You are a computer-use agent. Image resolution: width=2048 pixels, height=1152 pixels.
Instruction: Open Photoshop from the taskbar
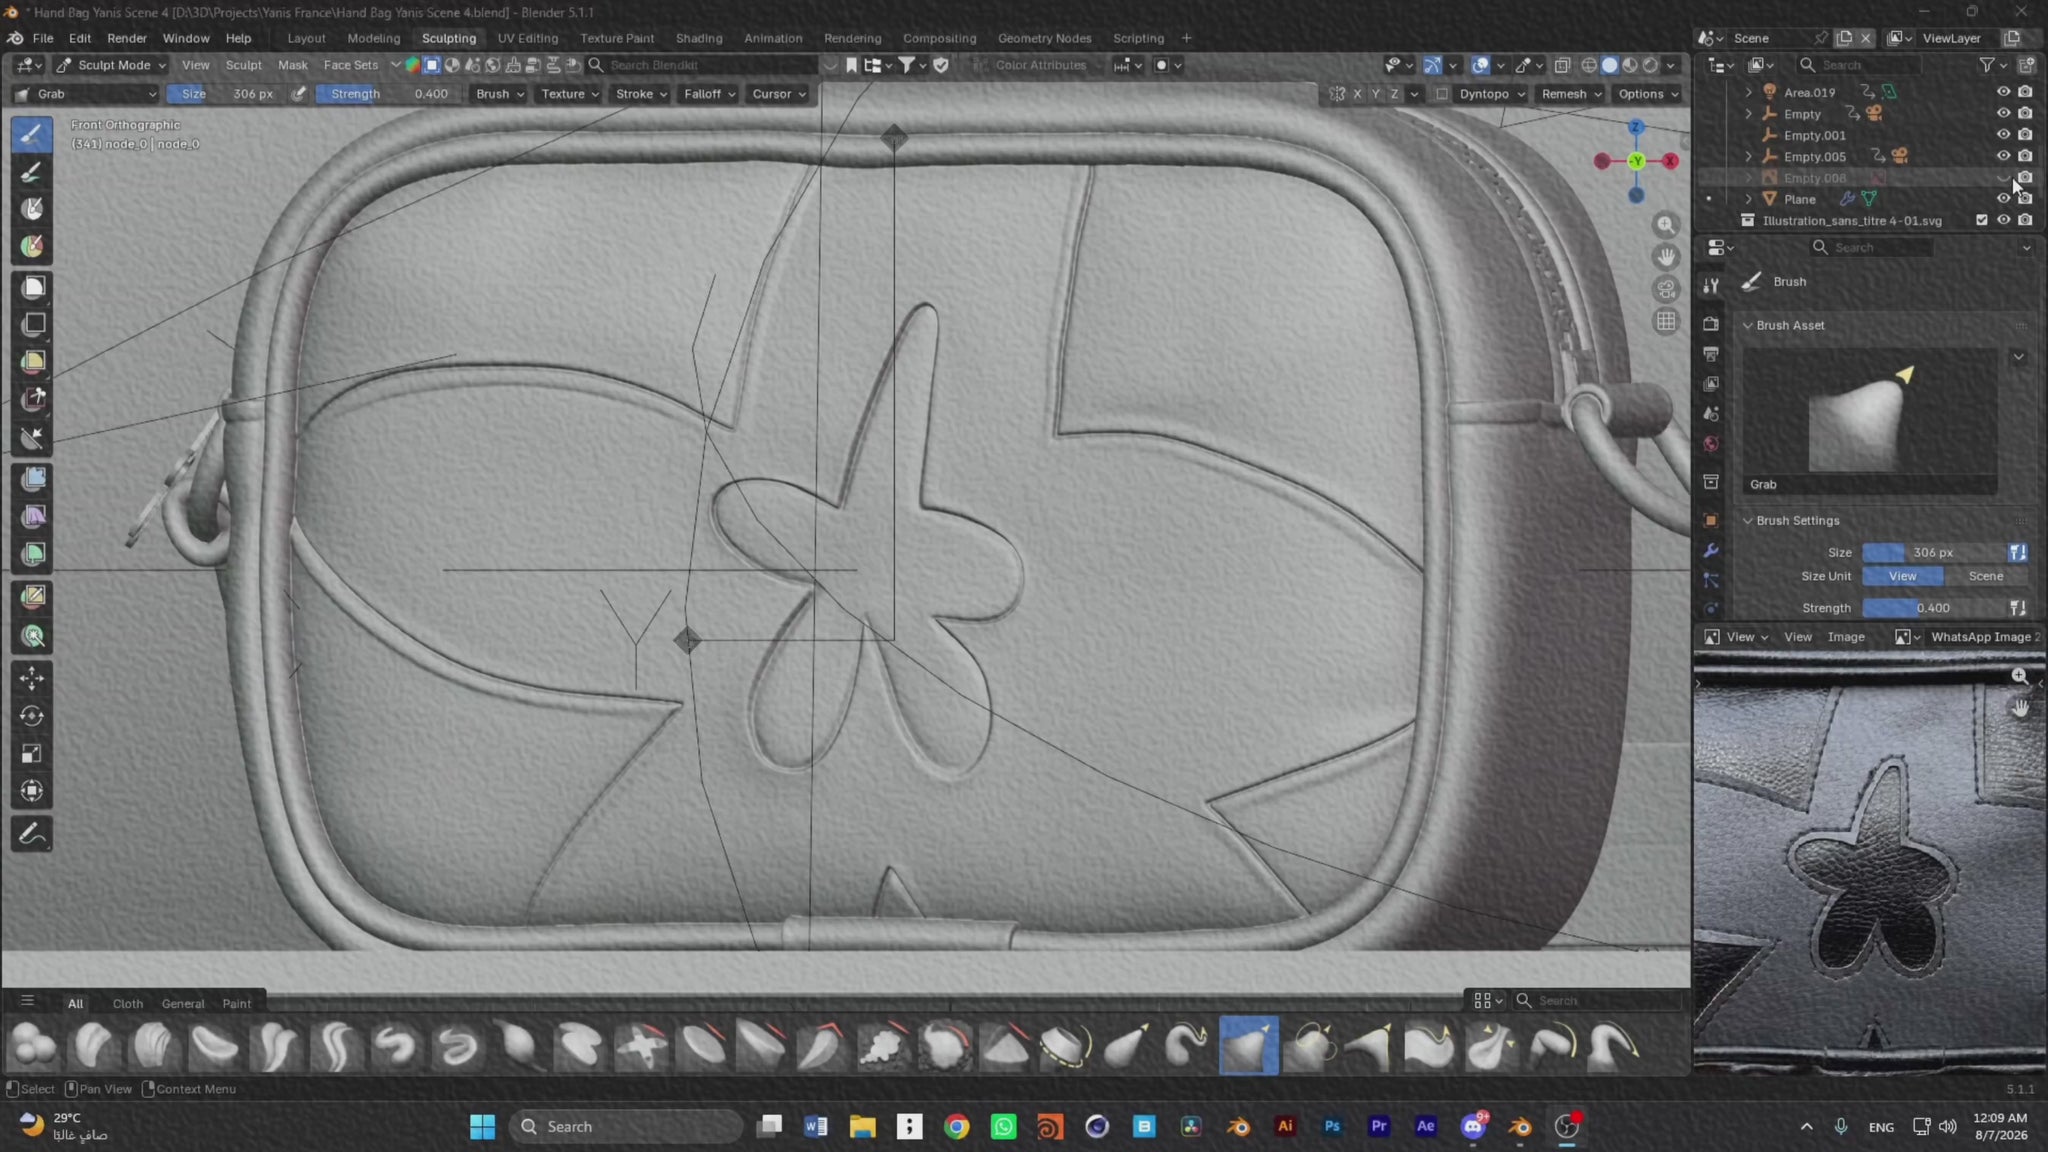1332,1127
